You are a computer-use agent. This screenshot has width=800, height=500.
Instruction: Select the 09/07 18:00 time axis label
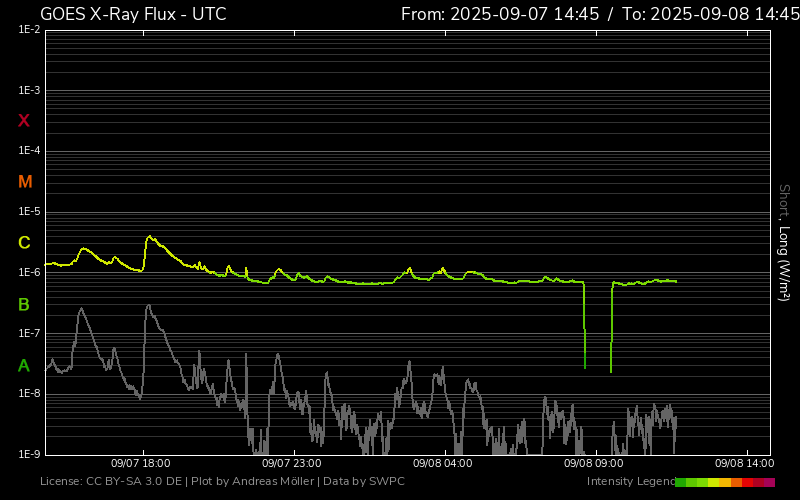[x=140, y=464]
